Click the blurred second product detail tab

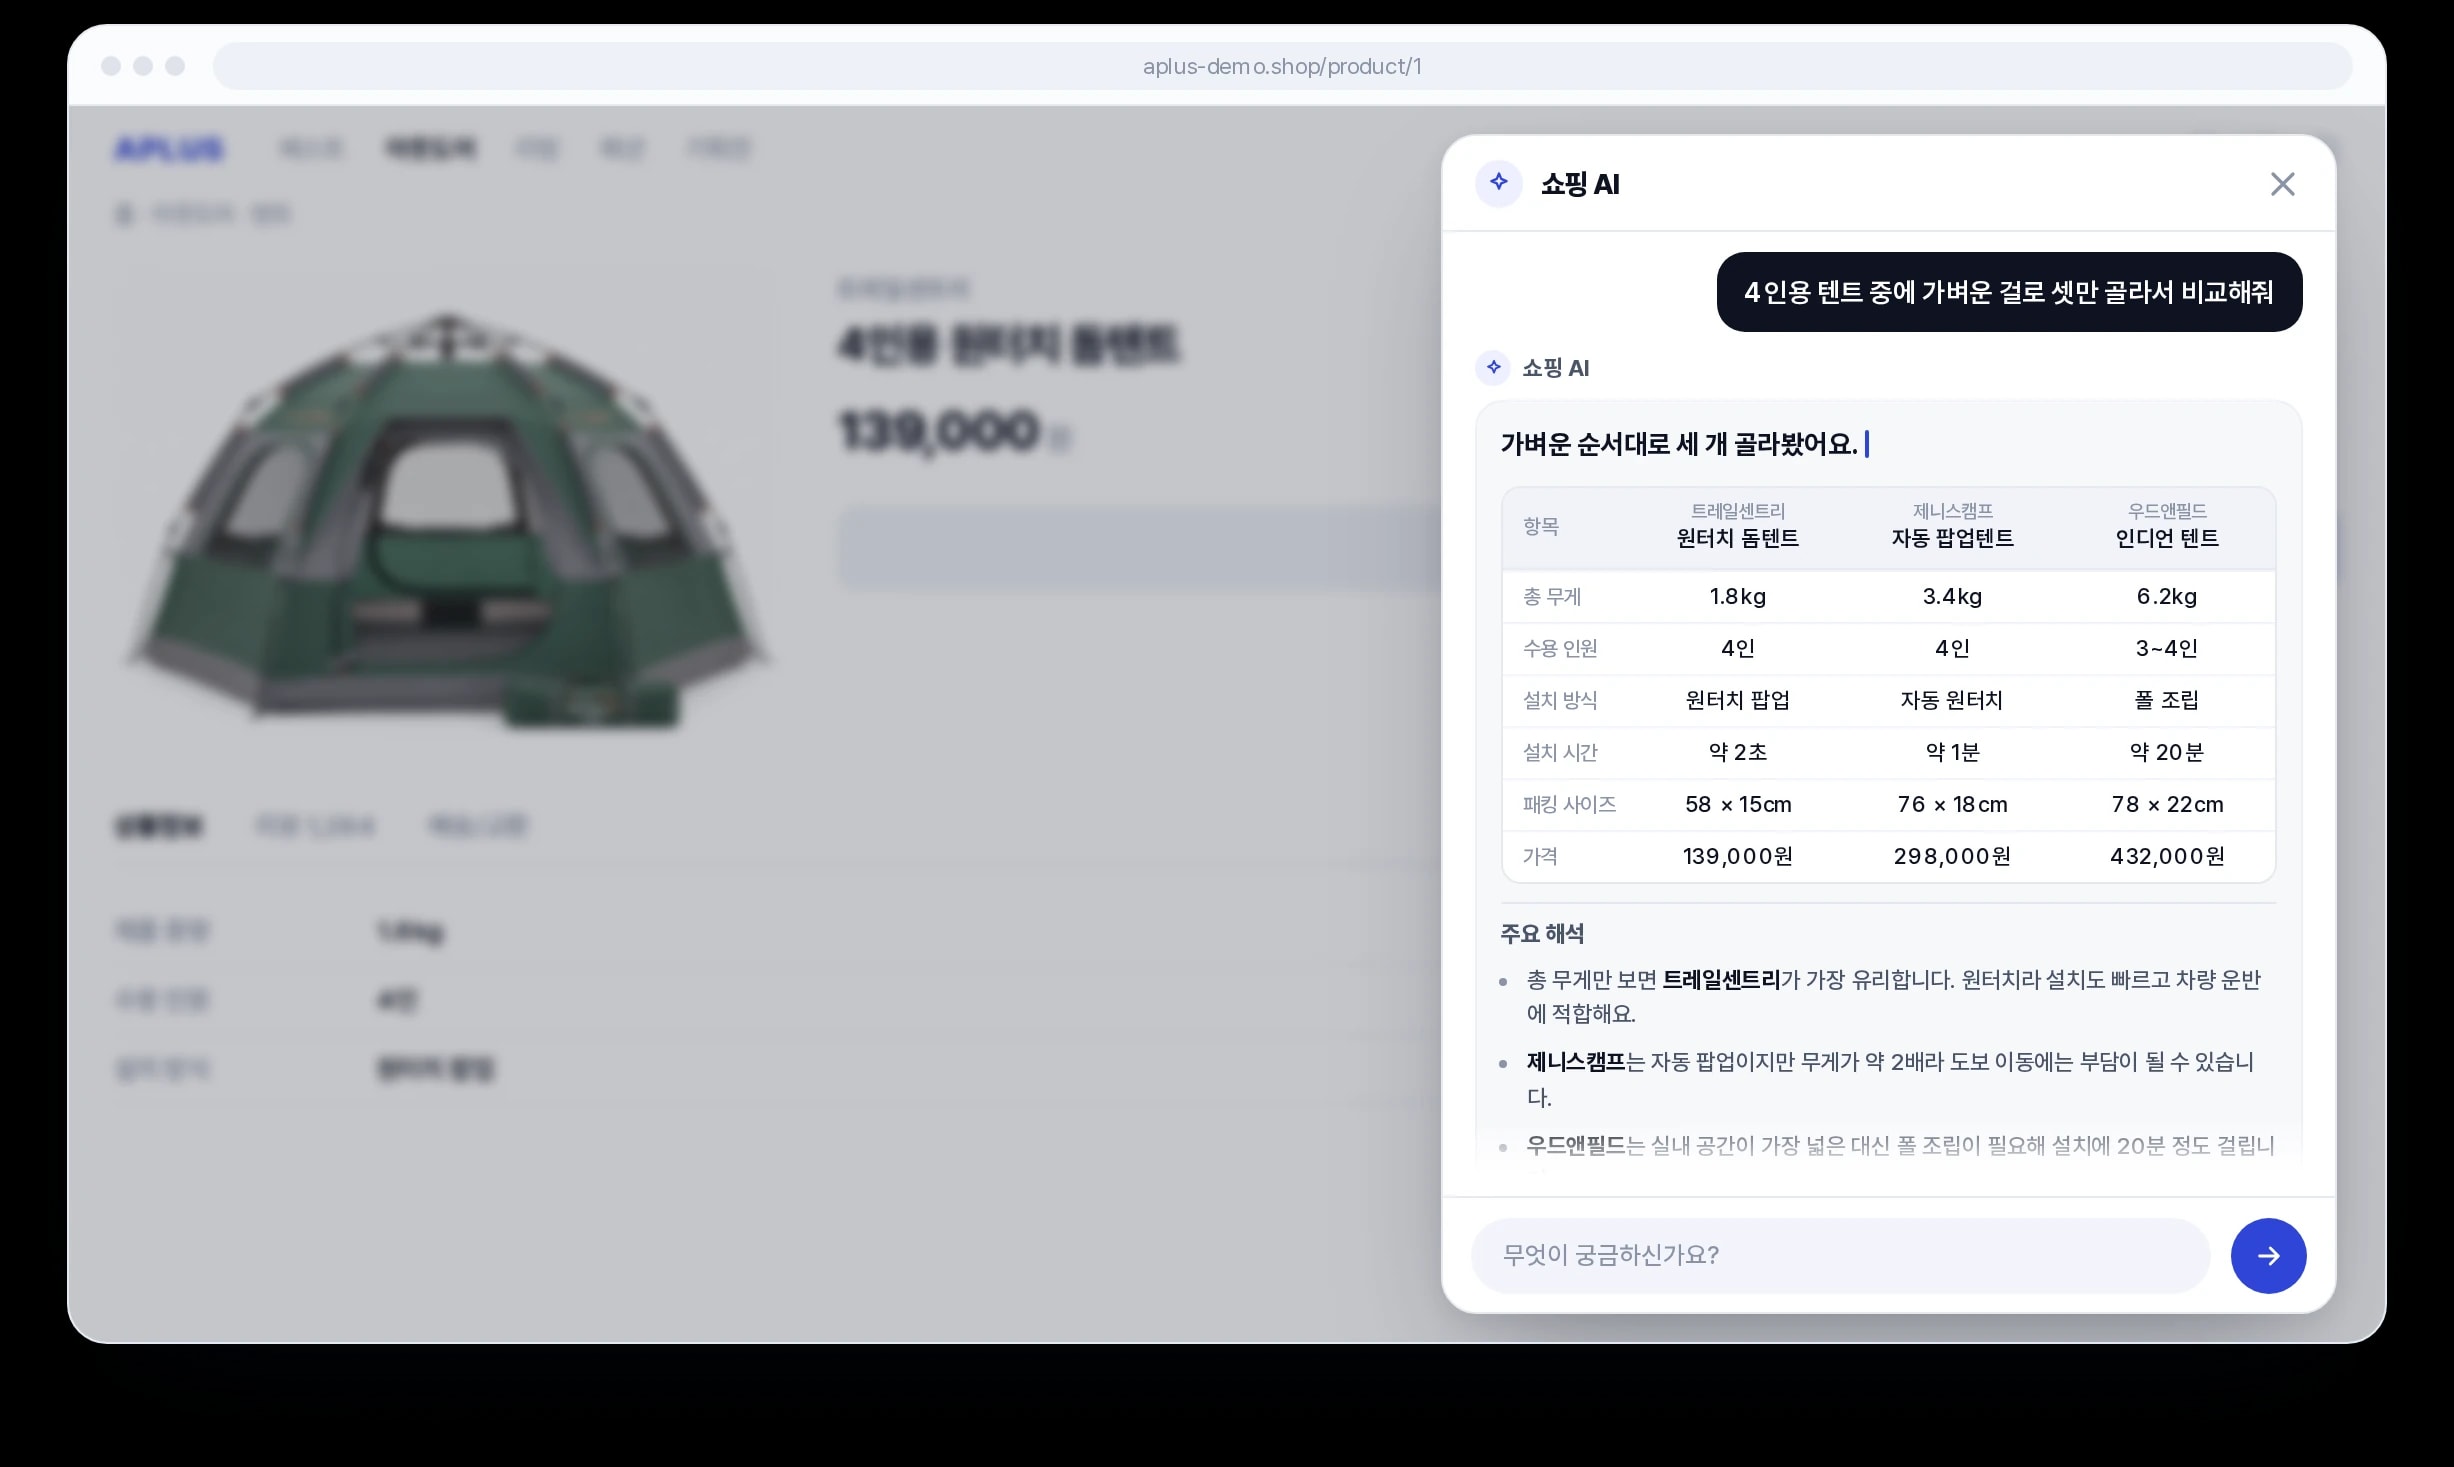(x=316, y=826)
